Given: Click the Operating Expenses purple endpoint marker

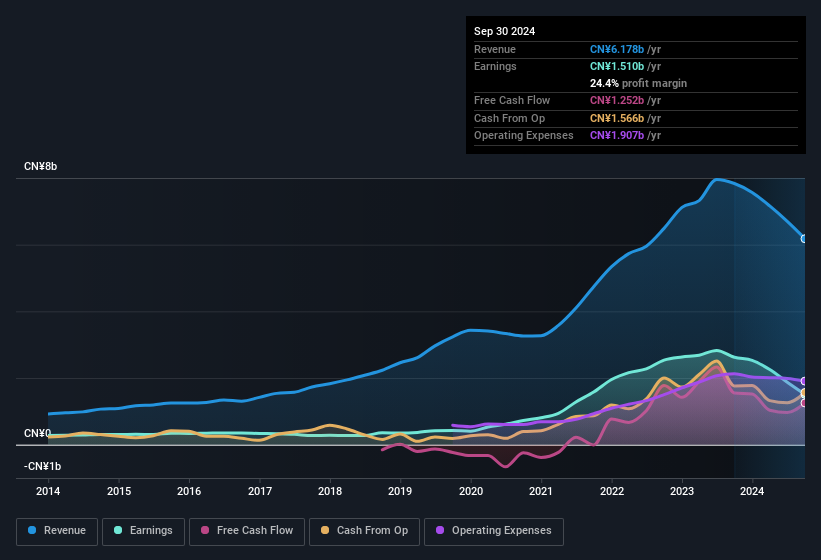Looking at the screenshot, I should pyautogui.click(x=804, y=381).
